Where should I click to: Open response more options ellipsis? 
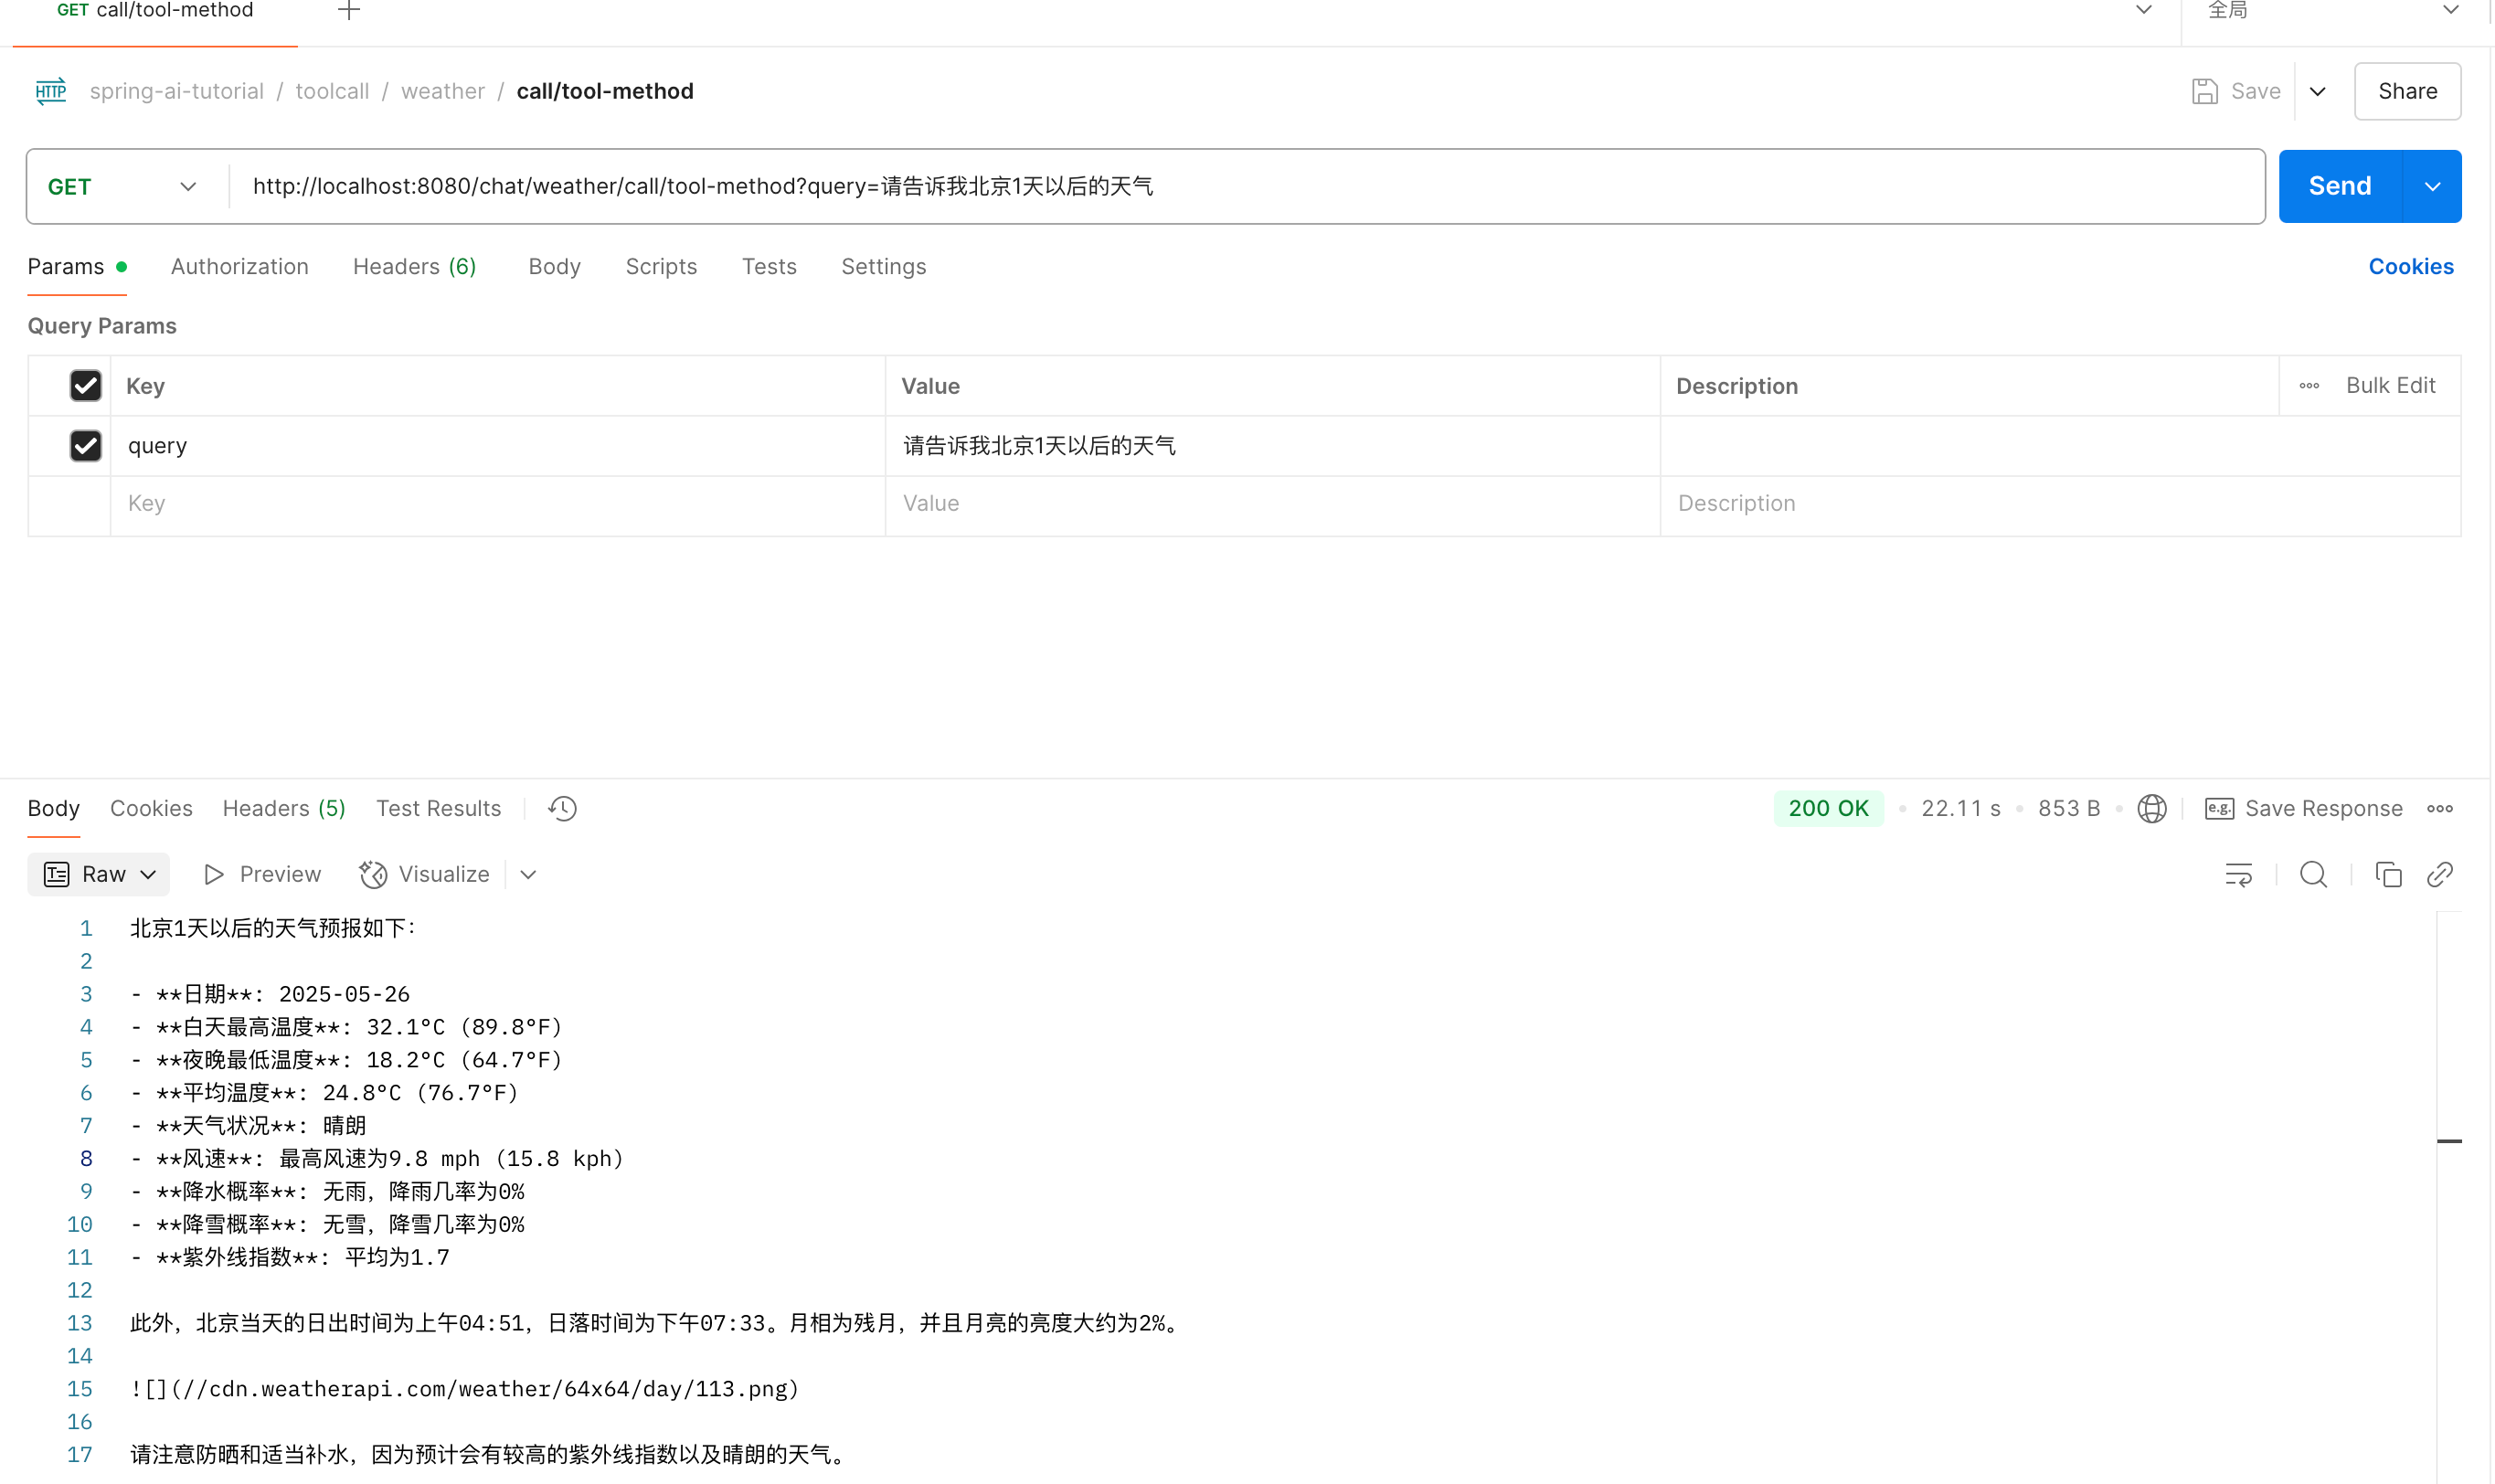(2440, 808)
